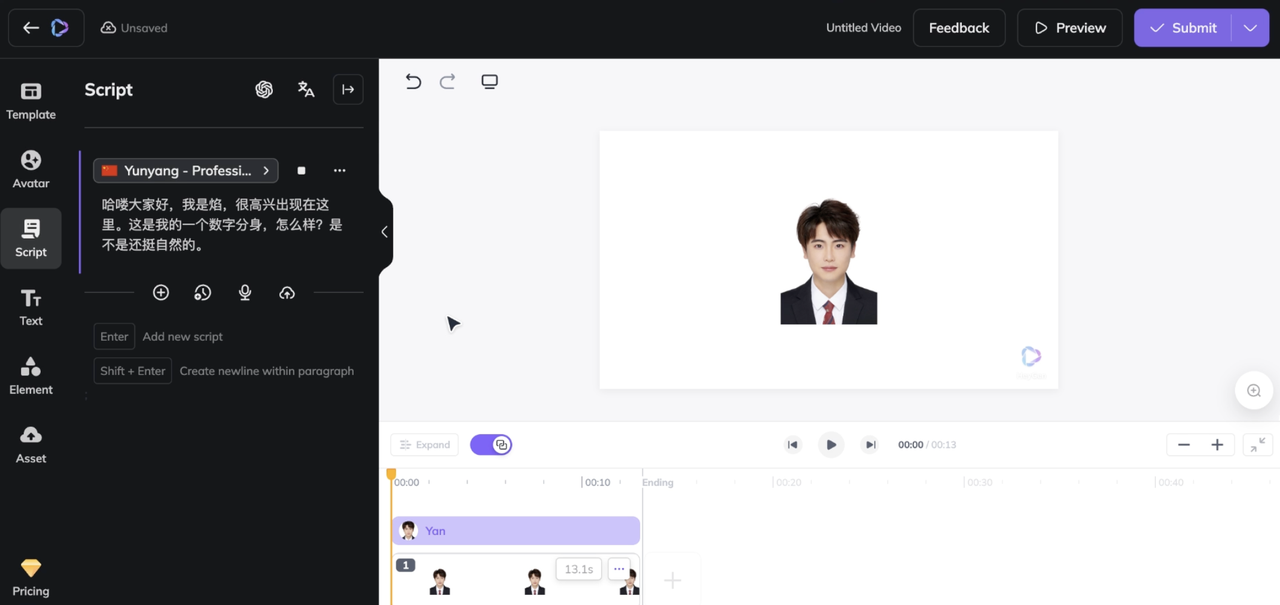Zoom in the timeline with plus
The width and height of the screenshot is (1280, 605).
pos(1217,445)
